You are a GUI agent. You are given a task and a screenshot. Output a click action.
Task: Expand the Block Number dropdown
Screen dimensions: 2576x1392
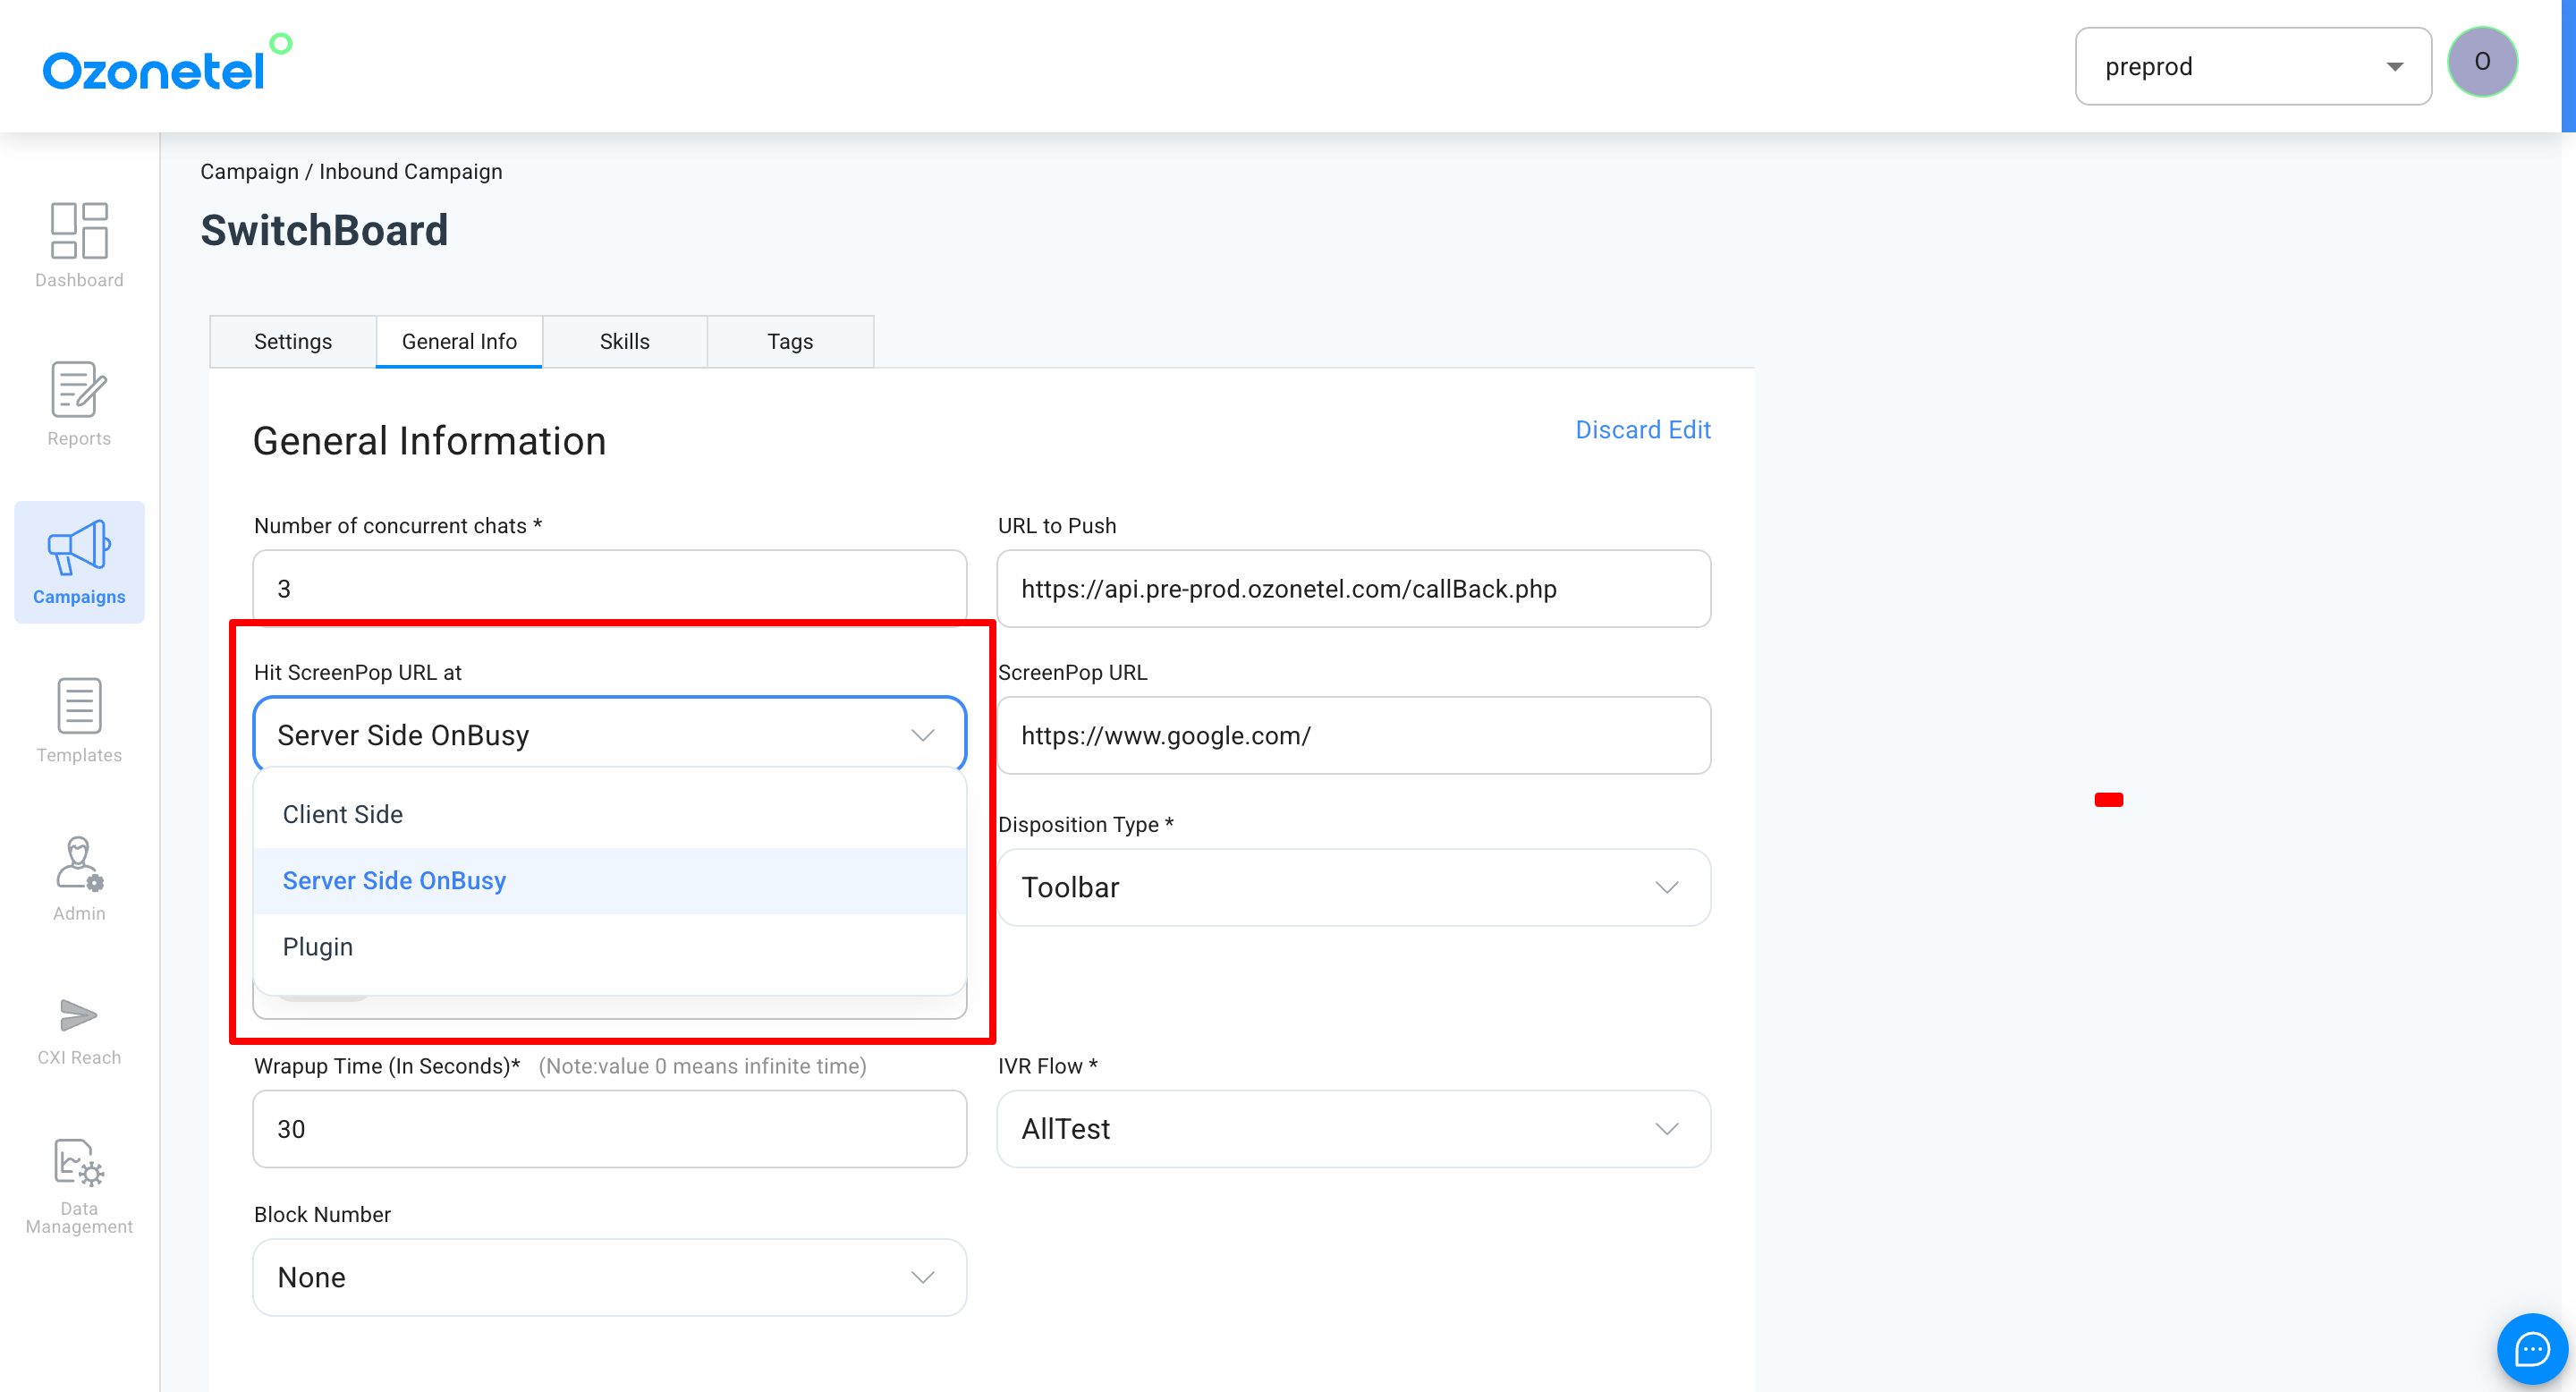click(x=609, y=1277)
